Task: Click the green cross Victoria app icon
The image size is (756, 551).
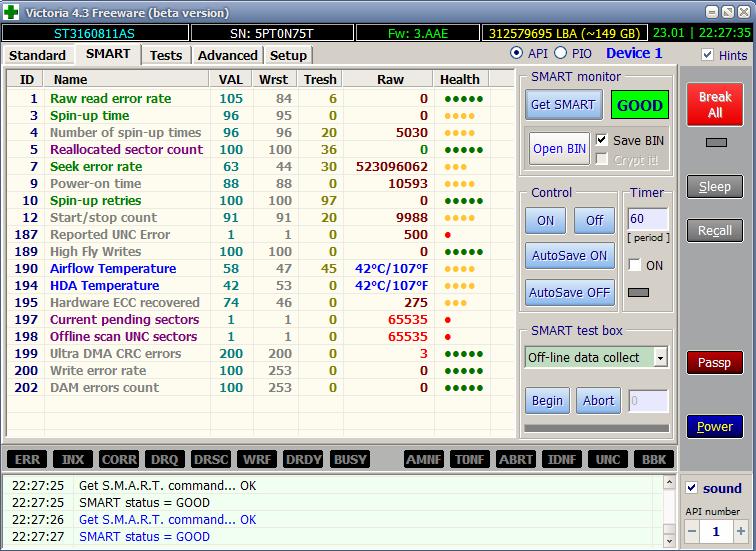Action: tap(11, 12)
